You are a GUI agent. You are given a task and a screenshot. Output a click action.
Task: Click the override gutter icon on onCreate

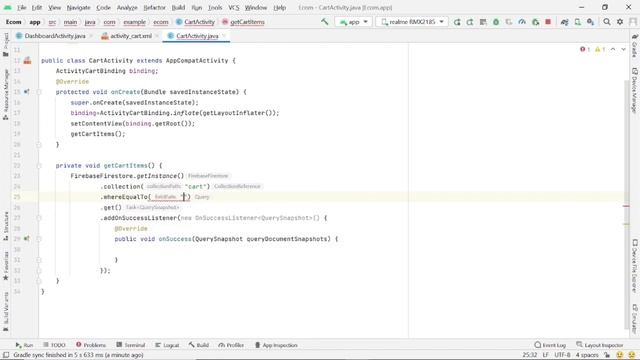pyautogui.click(x=27, y=92)
